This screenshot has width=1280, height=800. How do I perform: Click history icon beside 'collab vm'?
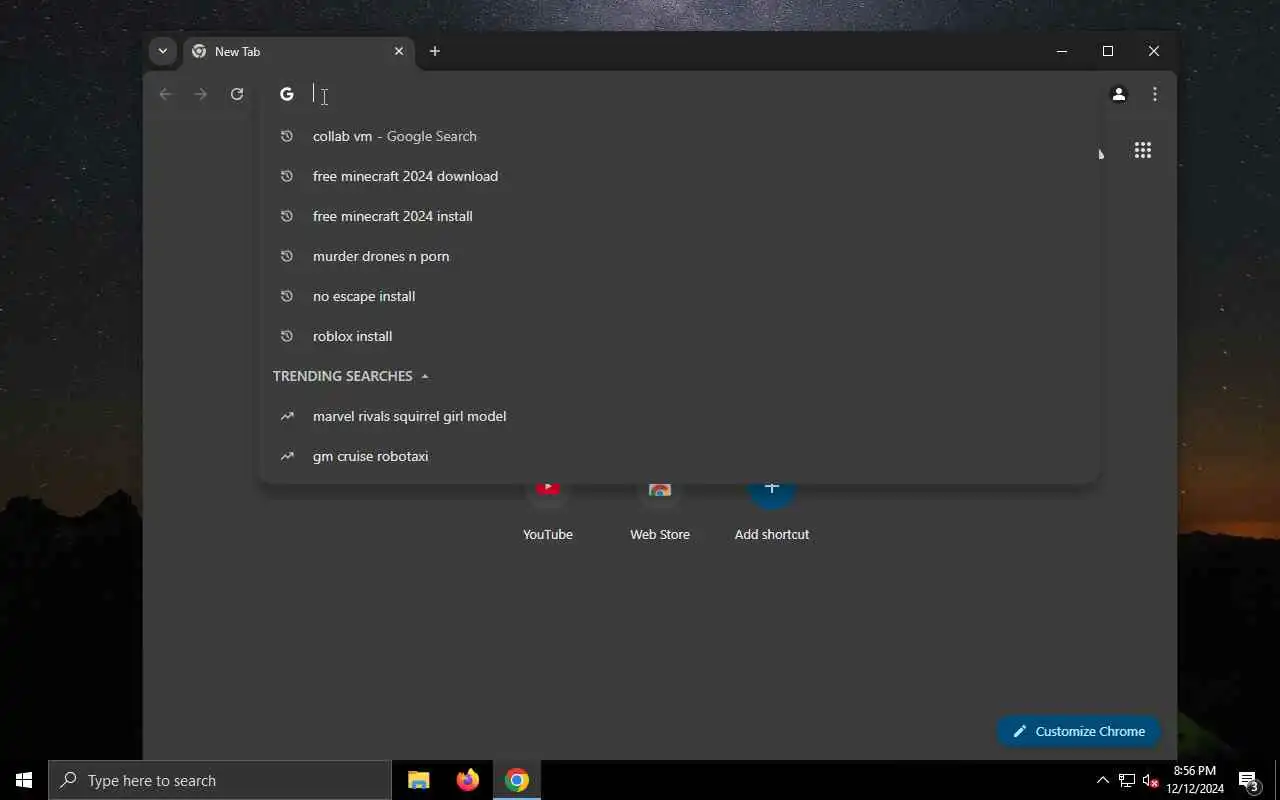click(287, 136)
